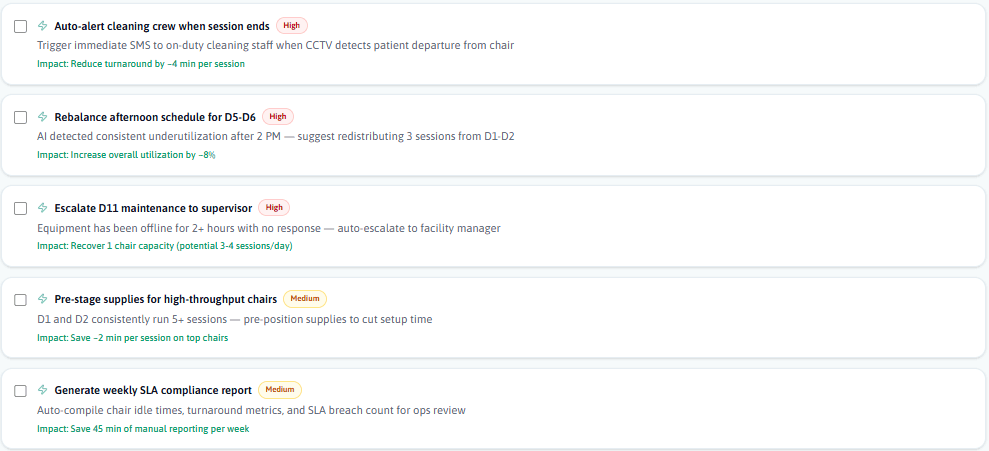Click the High badge on Auto-alert card
Image resolution: width=989 pixels, height=451 pixels.
coord(291,25)
